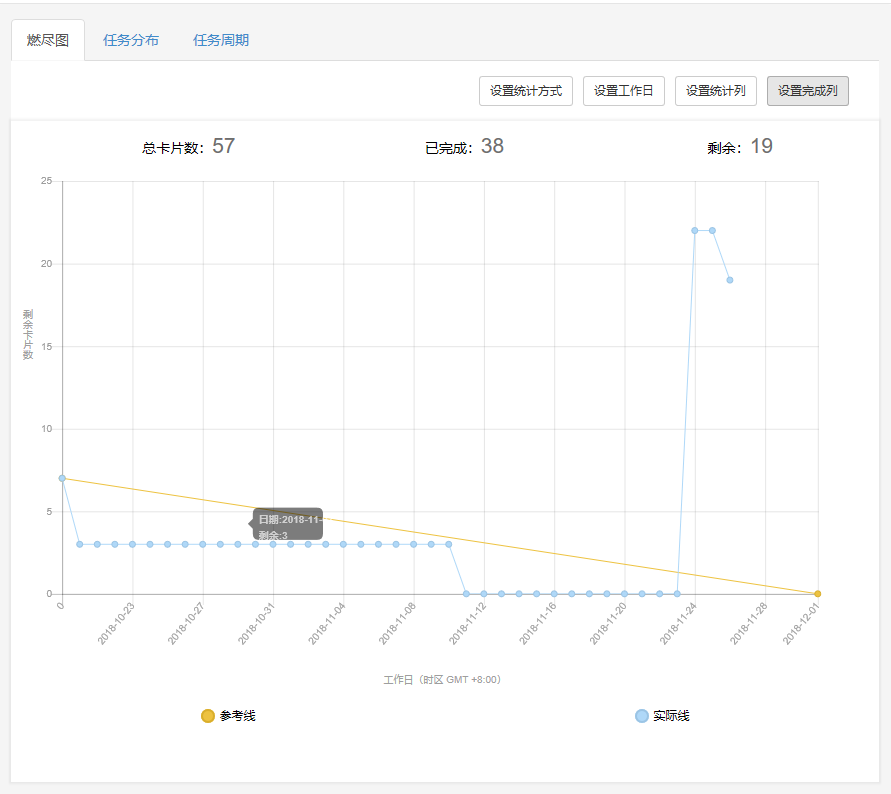Click the y-axis label 15
The width and height of the screenshot is (891, 794).
(46, 346)
